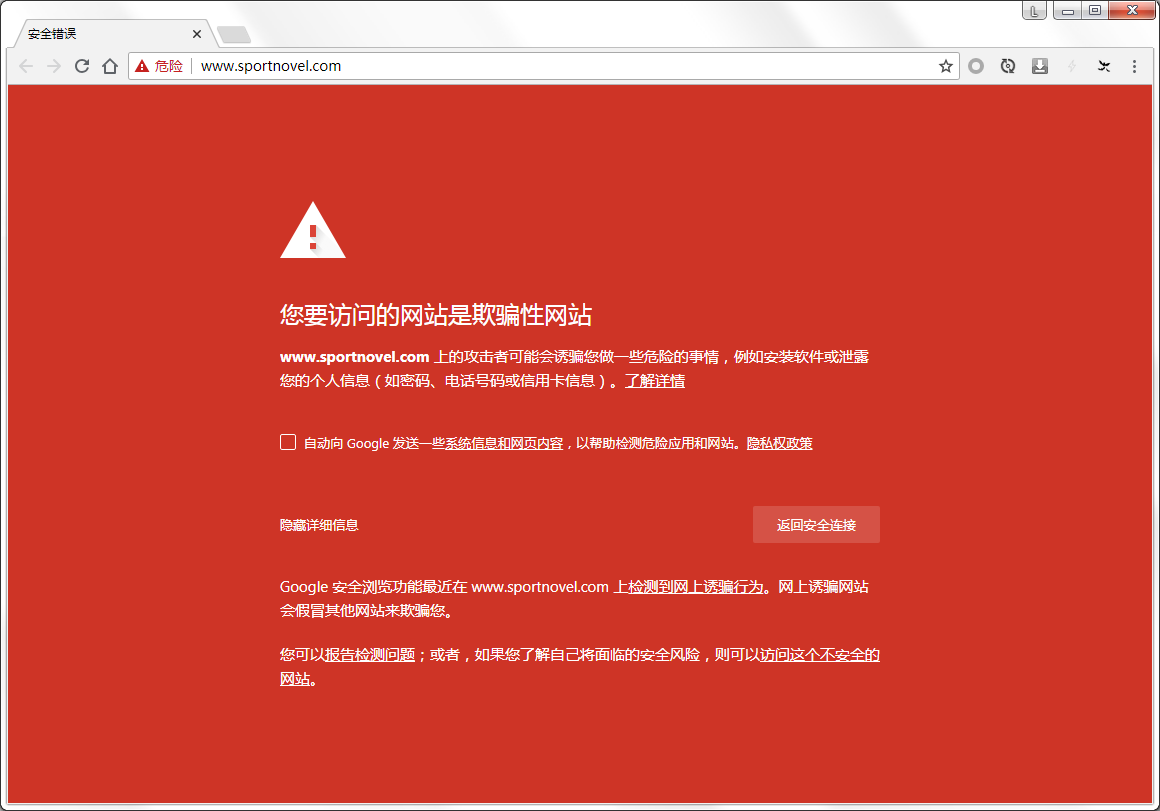1160x811 pixels.
Task: Click 隐藏详细信息 to collapse details
Action: [319, 525]
